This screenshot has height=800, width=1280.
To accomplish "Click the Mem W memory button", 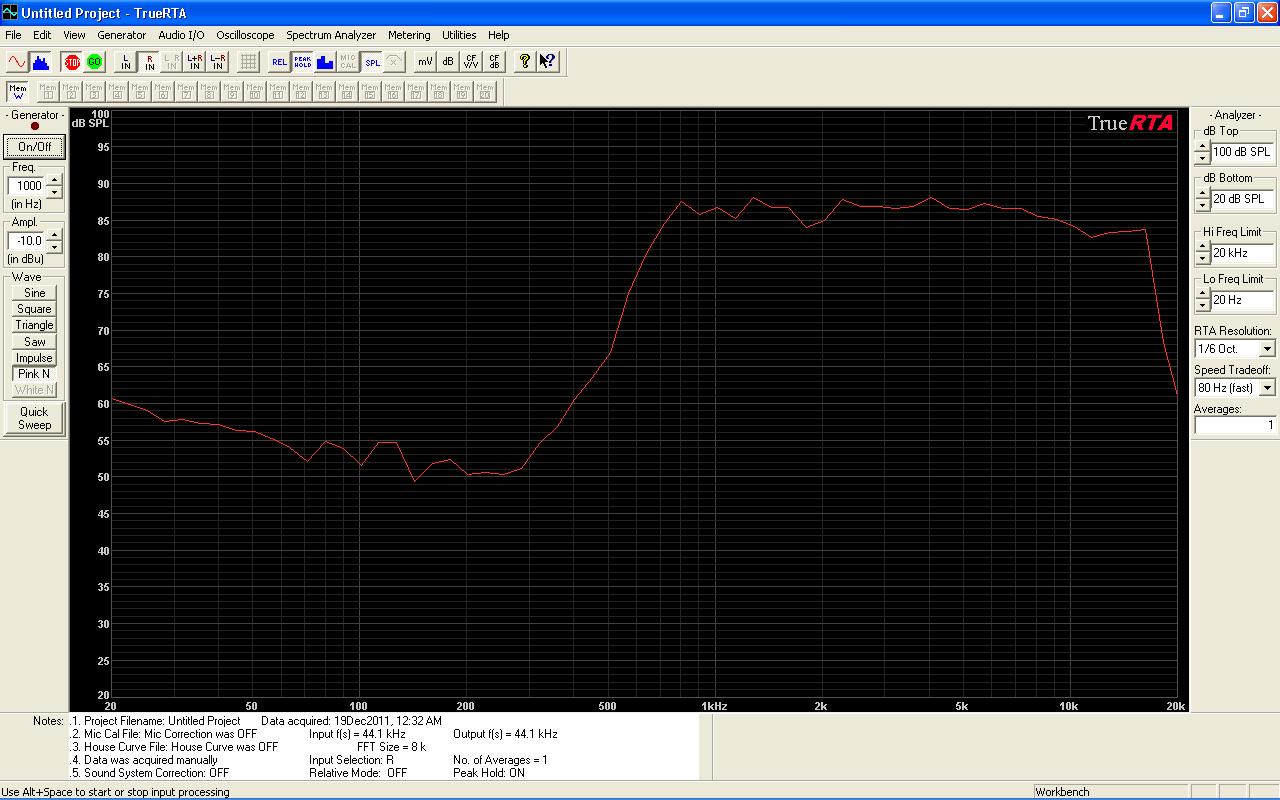I will (x=17, y=92).
